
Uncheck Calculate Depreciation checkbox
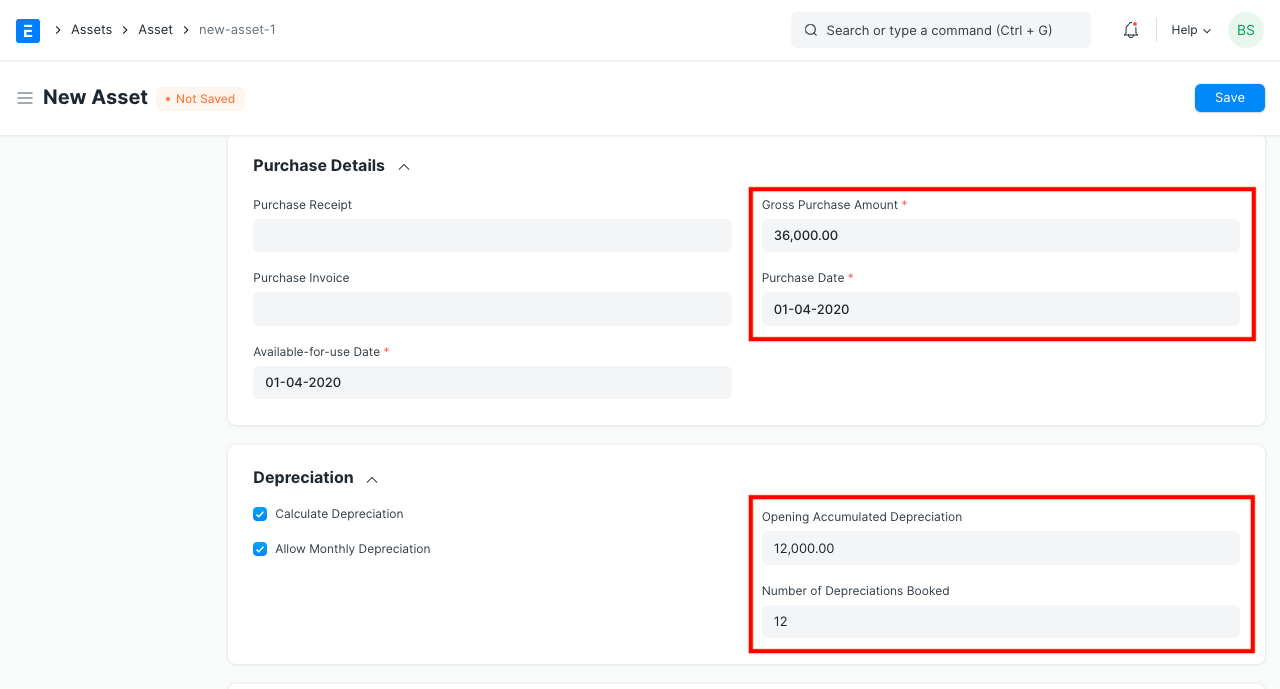point(260,514)
